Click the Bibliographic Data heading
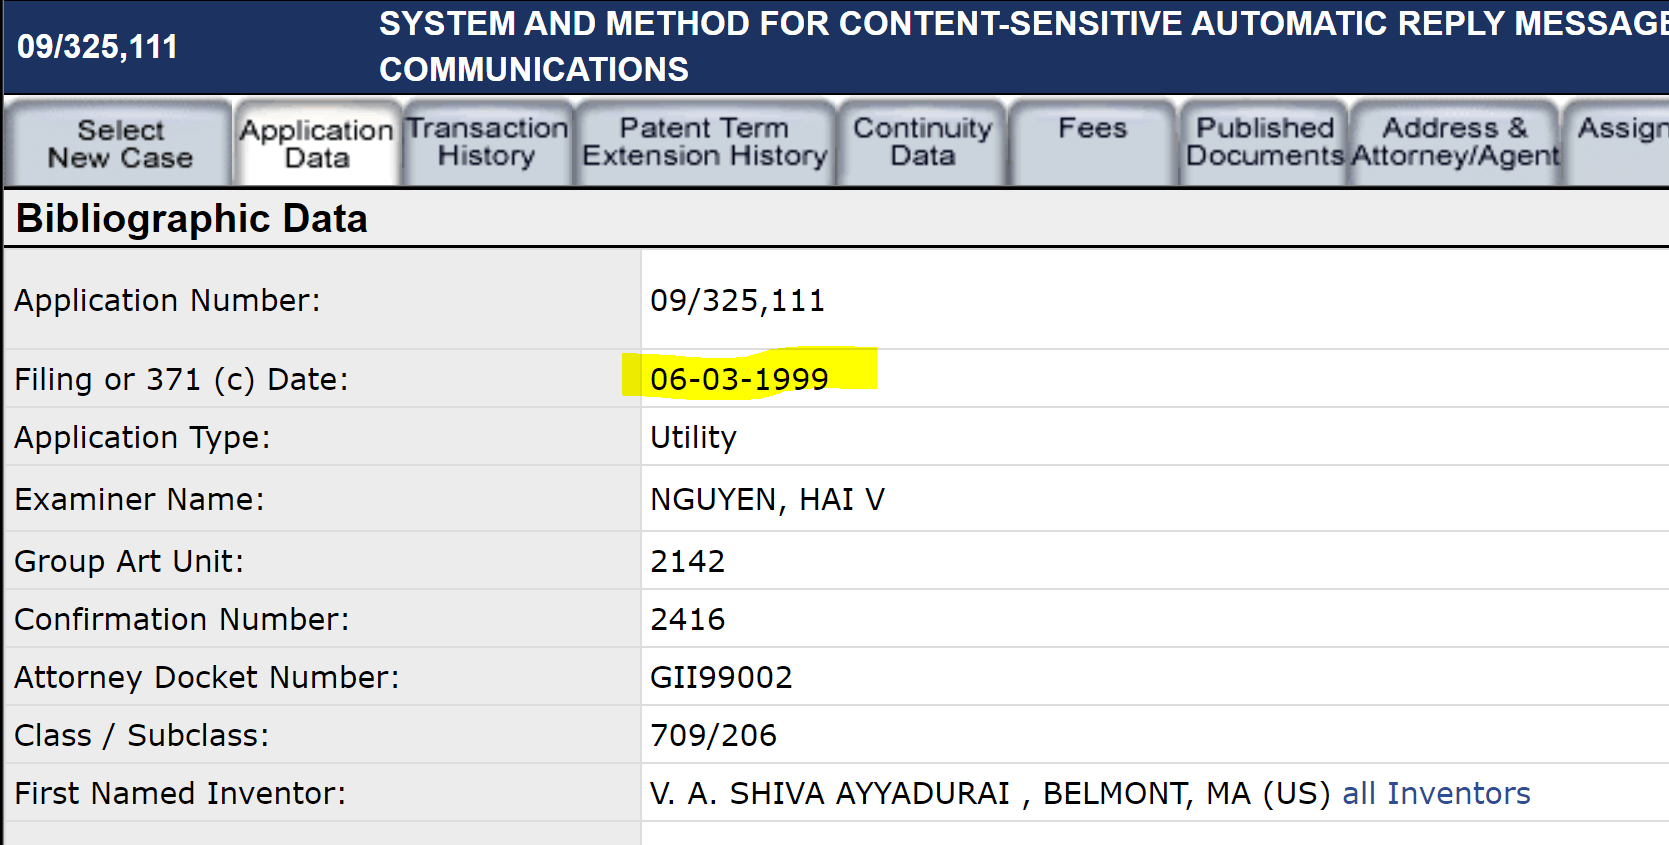The width and height of the screenshot is (1669, 845). click(x=192, y=218)
